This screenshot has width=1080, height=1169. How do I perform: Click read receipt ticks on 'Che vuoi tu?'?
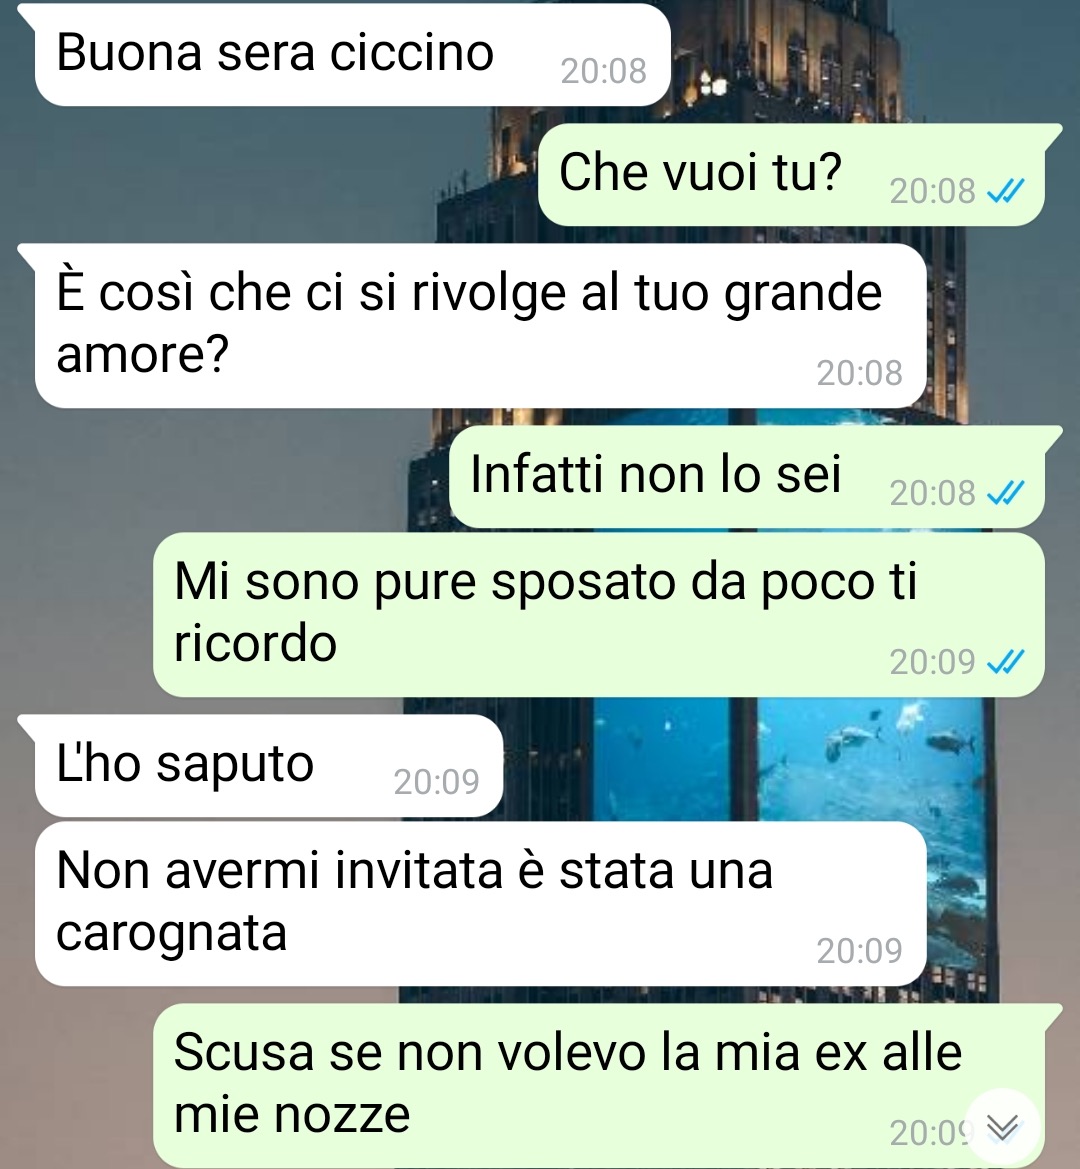pos(1005,192)
